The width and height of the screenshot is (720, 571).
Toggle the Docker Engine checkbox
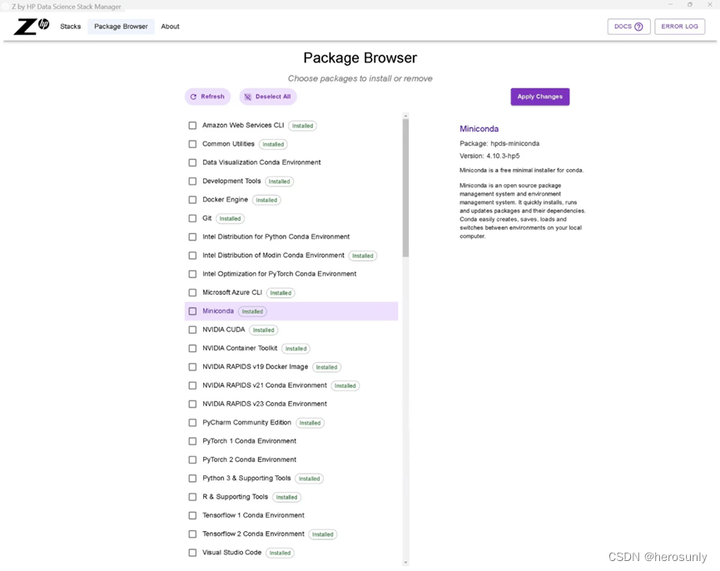(x=193, y=200)
